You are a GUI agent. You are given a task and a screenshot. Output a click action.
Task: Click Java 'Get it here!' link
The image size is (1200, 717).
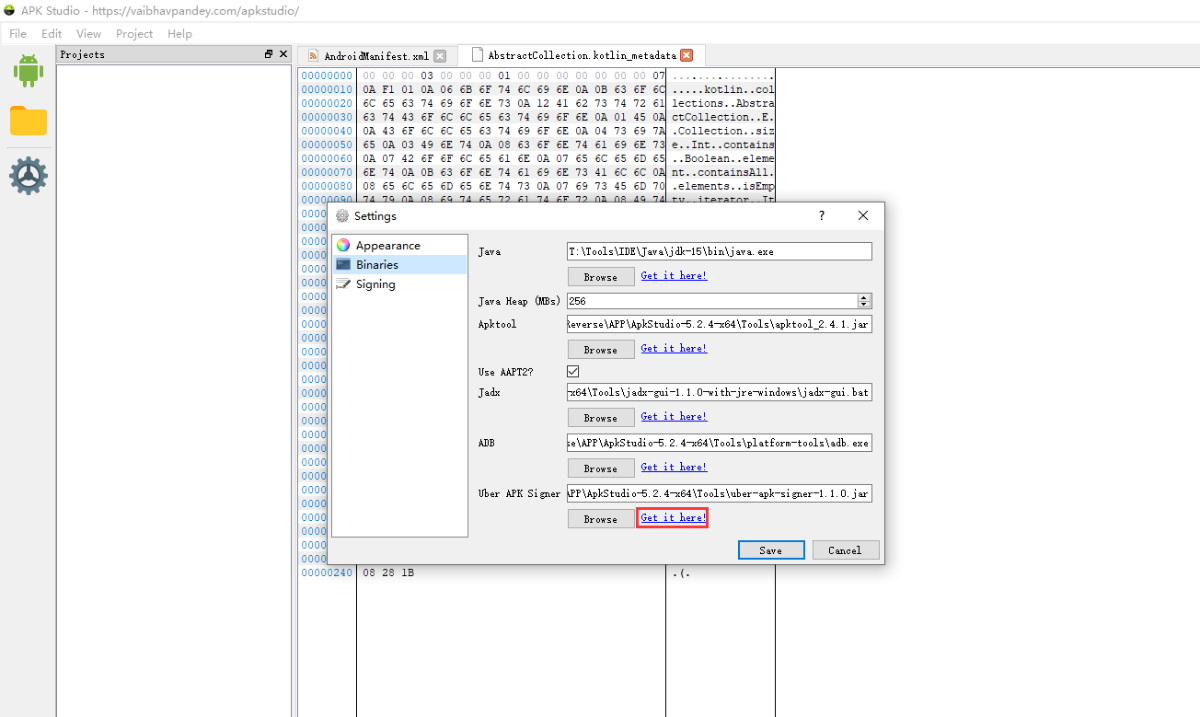pos(674,276)
